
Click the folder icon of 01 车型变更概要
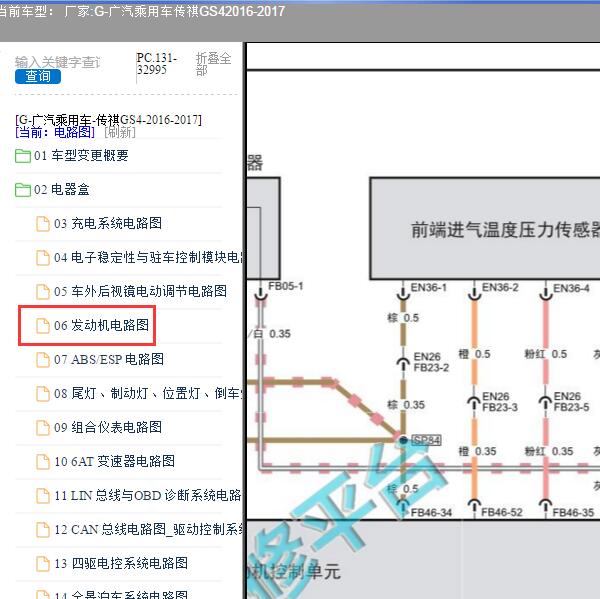(x=23, y=156)
